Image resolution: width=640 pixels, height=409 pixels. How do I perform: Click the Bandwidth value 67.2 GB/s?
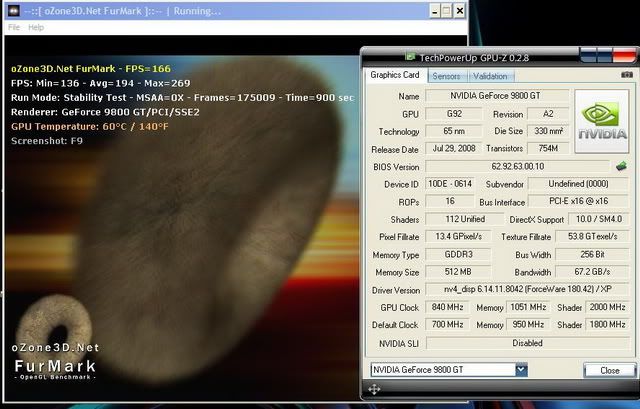coord(593,271)
